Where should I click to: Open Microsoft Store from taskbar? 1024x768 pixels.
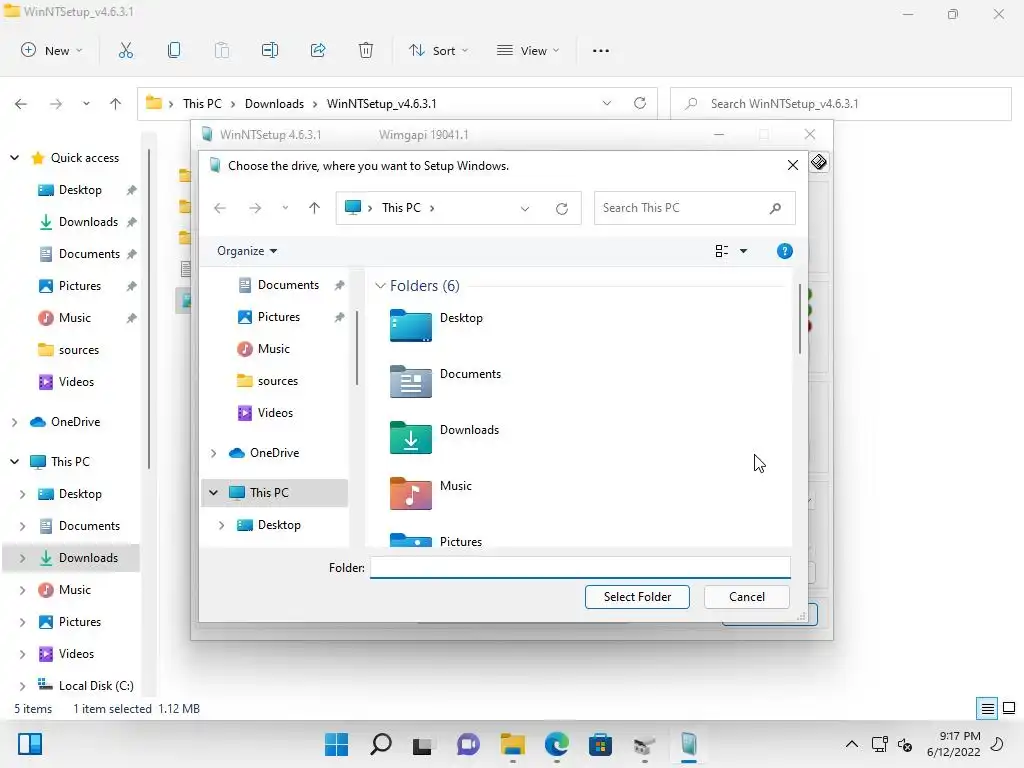[600, 744]
